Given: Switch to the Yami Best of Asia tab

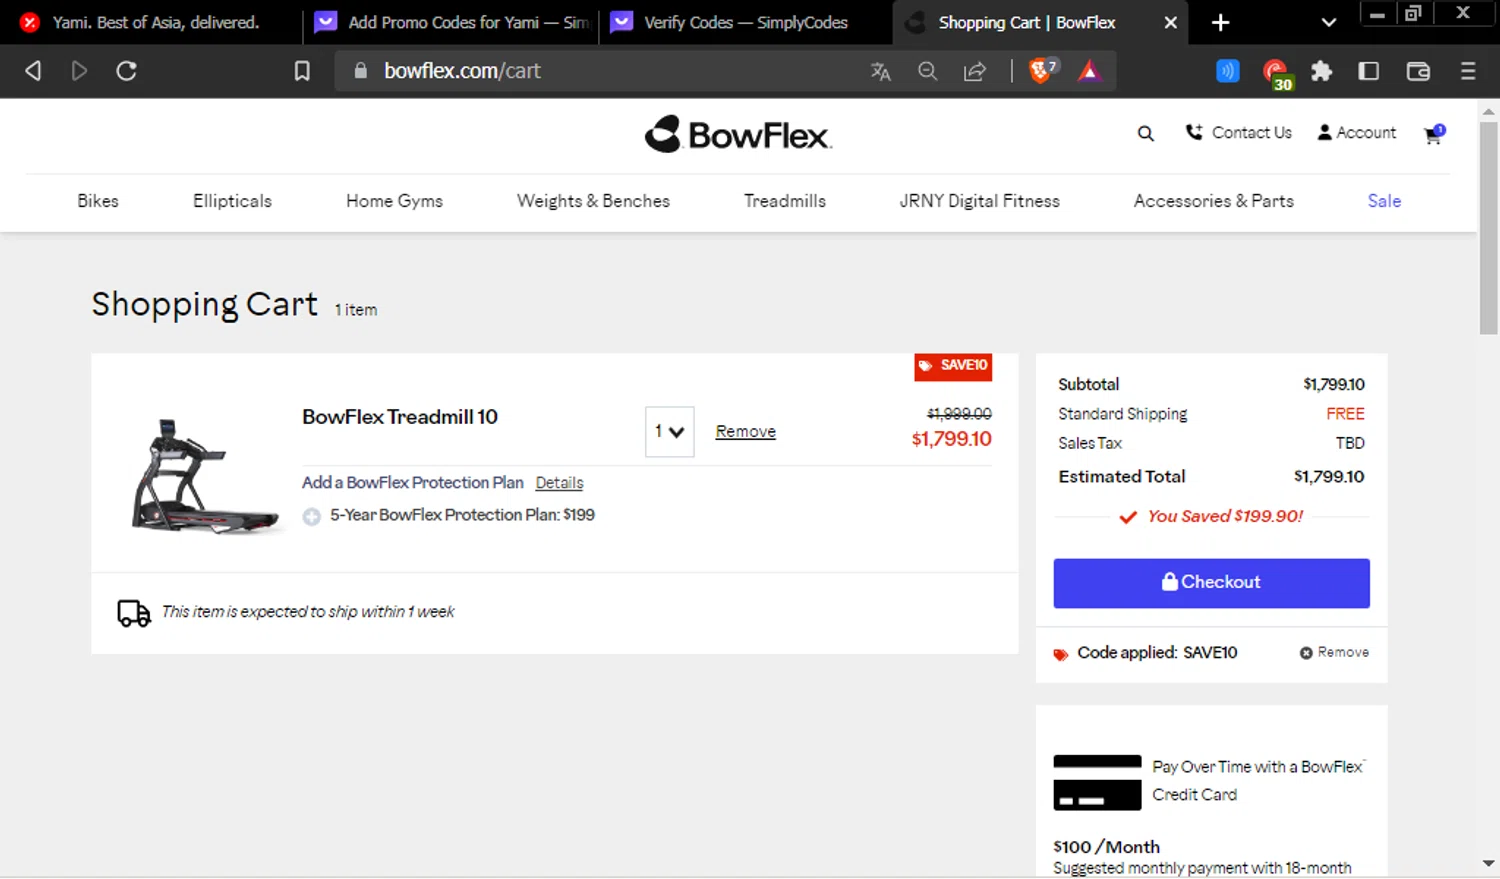Looking at the screenshot, I should [150, 22].
